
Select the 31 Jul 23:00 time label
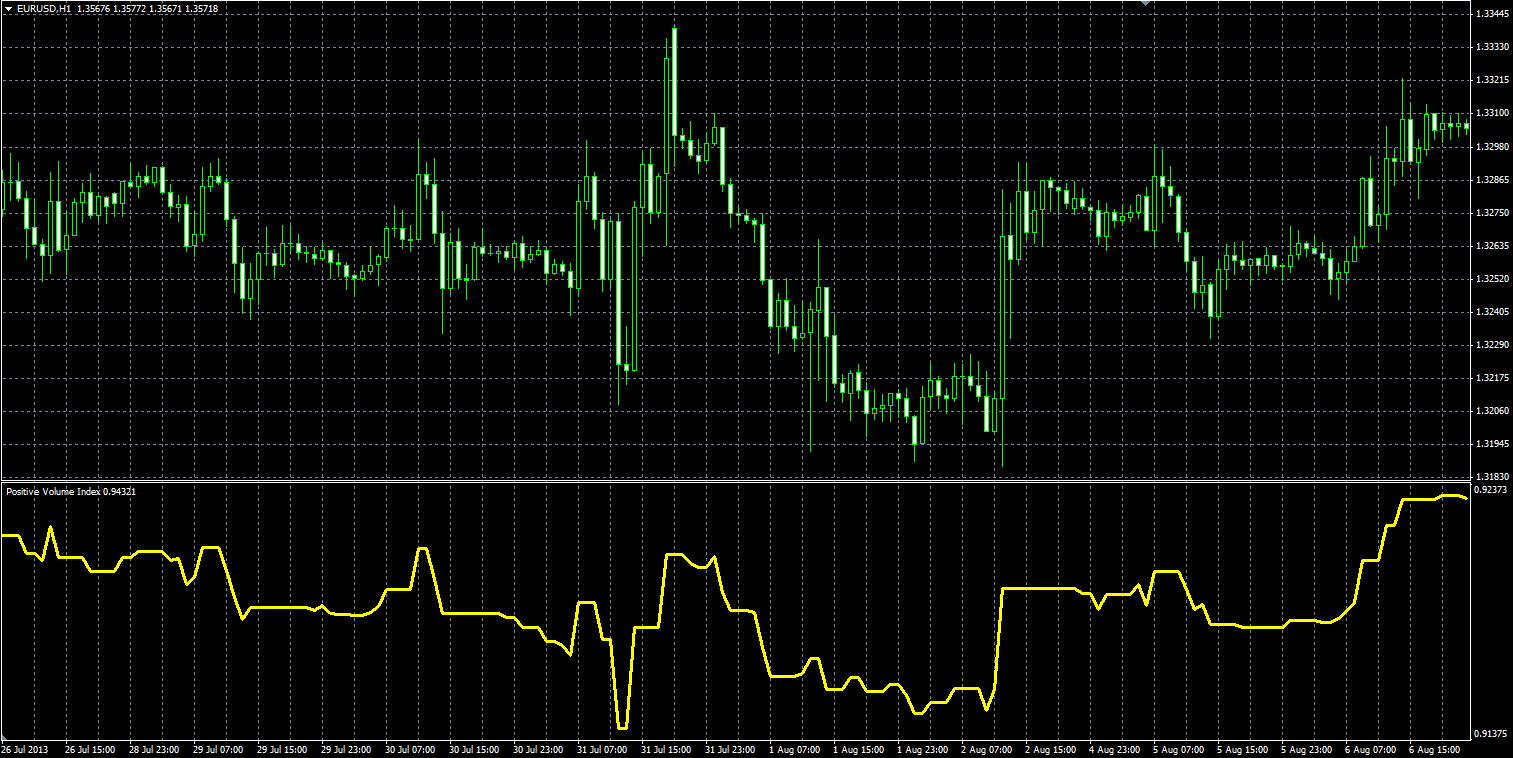(x=729, y=749)
